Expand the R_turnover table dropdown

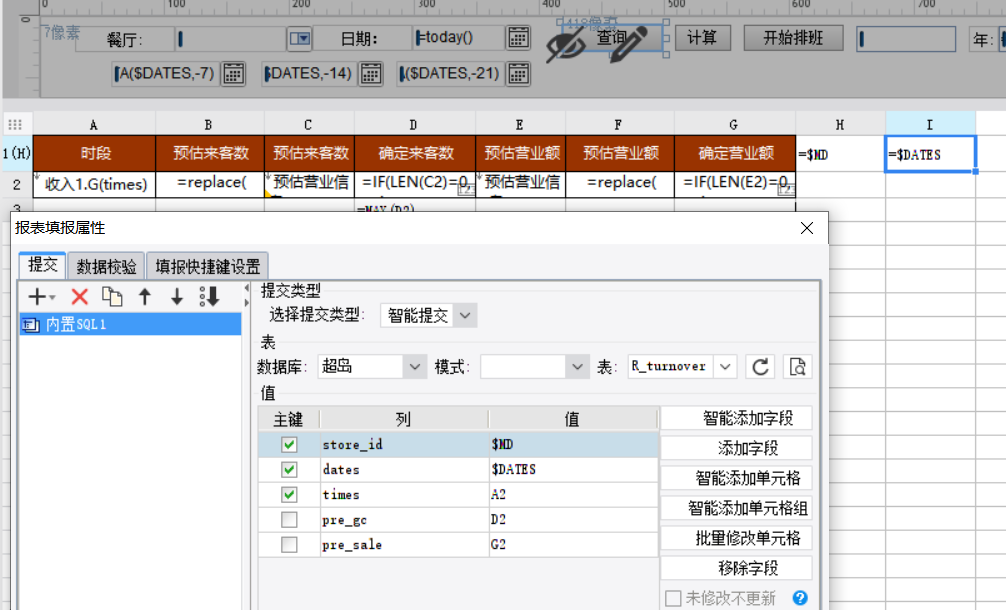point(726,367)
